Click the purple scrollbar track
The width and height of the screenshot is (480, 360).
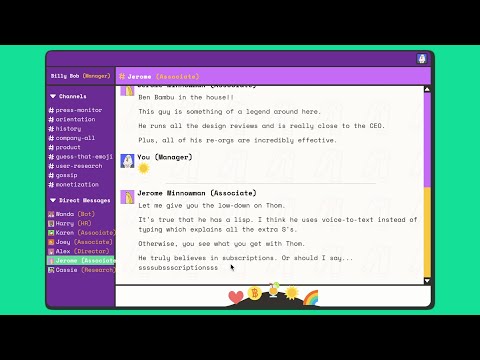tap(427, 140)
